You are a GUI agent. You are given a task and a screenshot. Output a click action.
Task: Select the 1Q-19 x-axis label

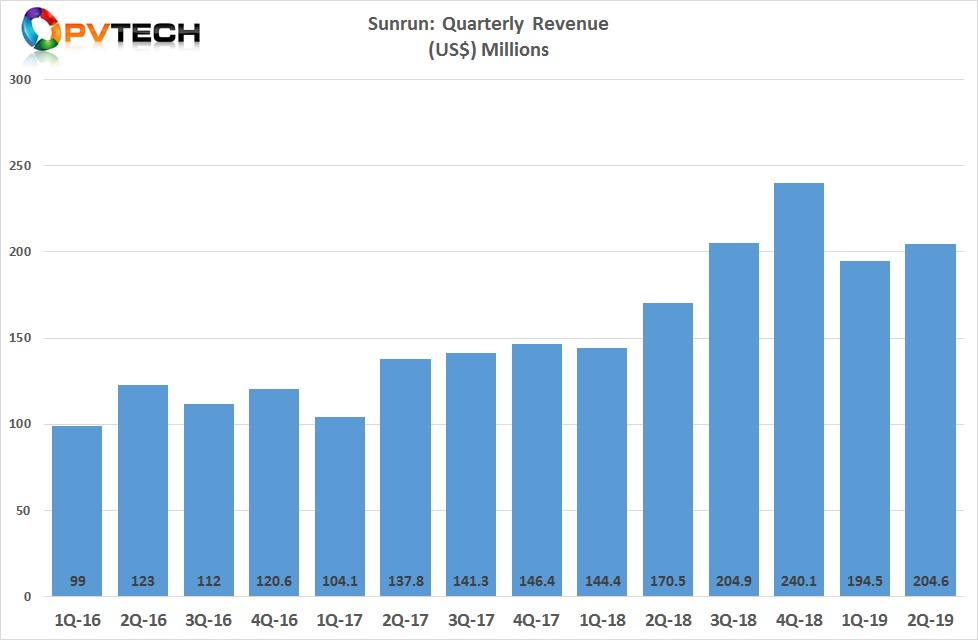[864, 620]
